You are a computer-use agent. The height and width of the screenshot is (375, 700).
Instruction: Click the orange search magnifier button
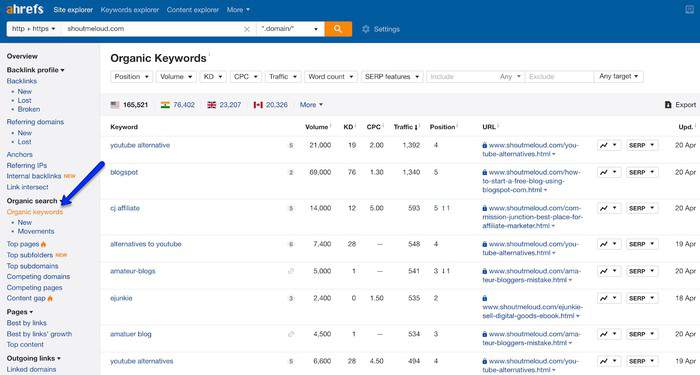coord(338,29)
